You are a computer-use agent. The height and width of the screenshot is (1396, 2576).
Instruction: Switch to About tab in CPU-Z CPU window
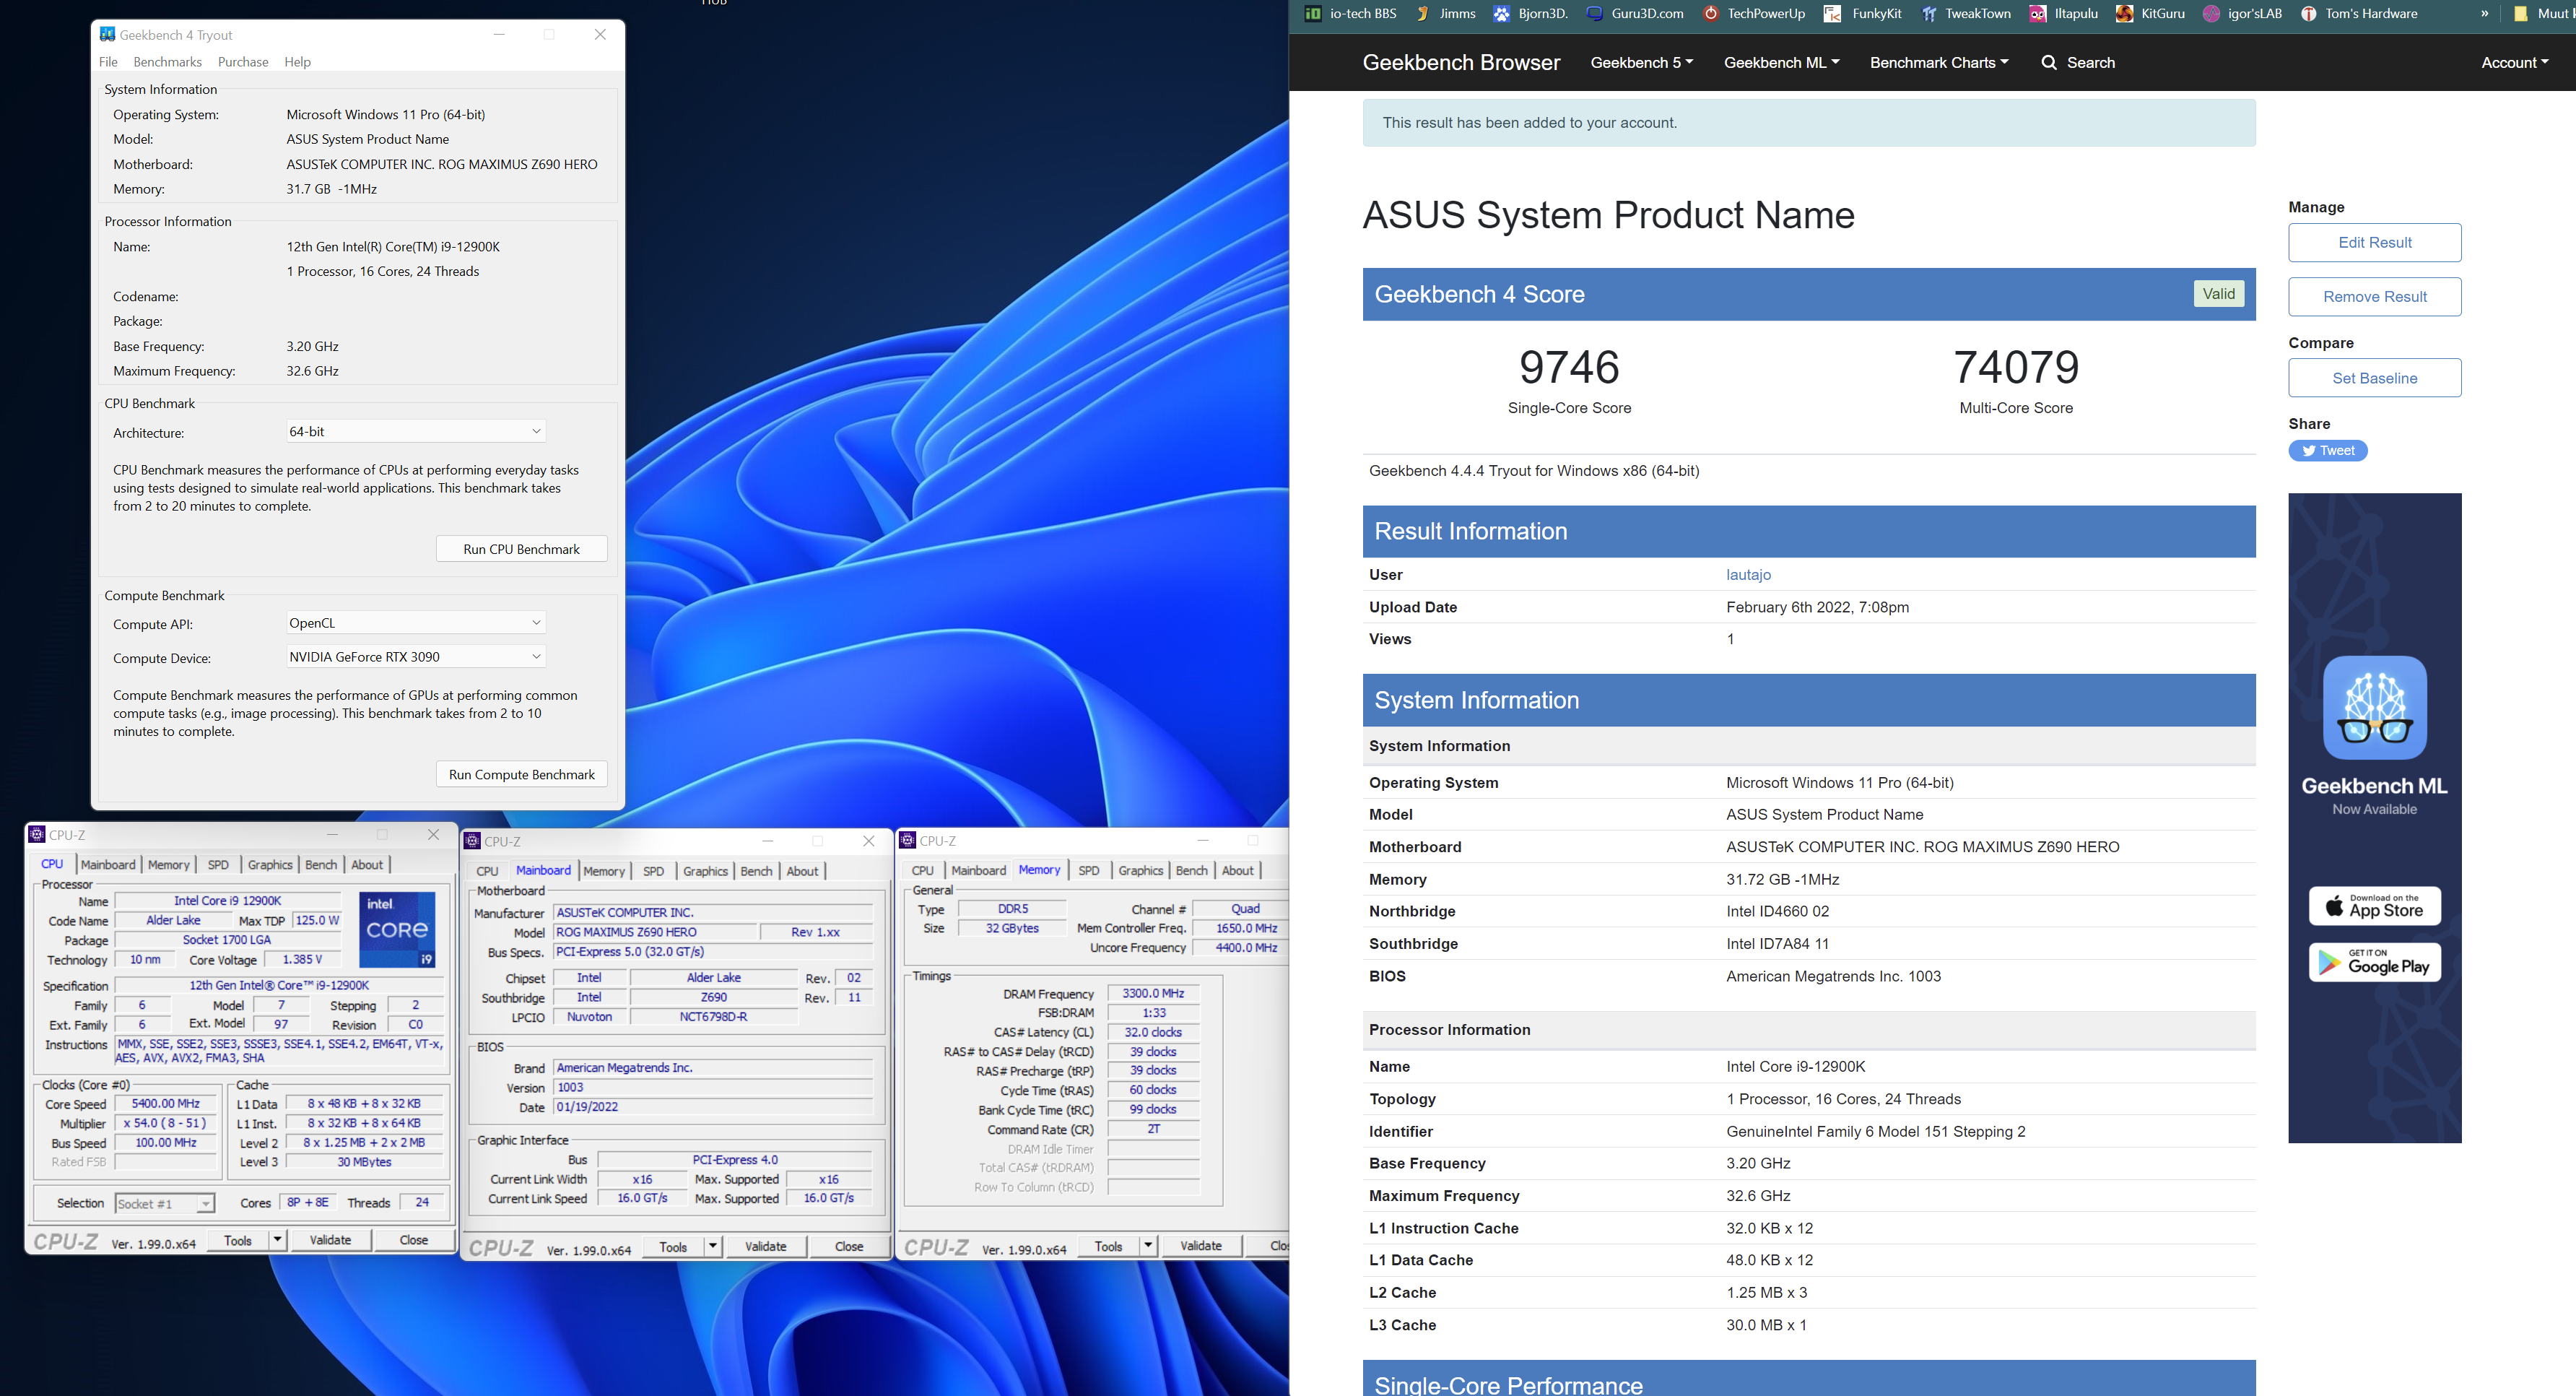(x=367, y=865)
